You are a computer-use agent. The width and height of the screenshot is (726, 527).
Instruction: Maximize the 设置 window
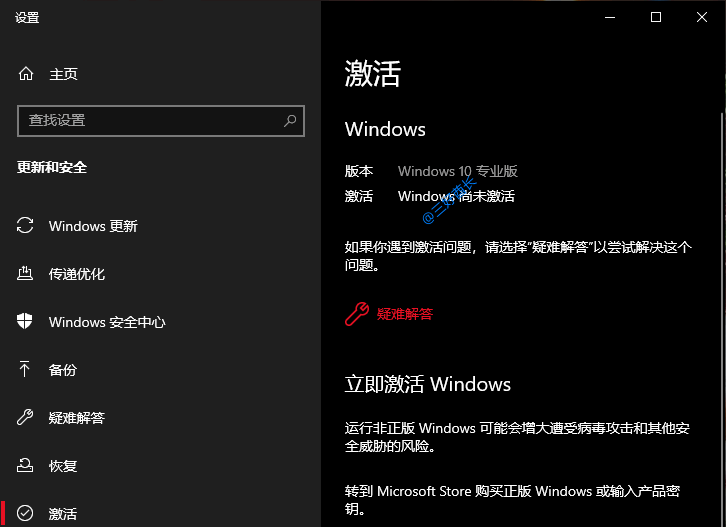(x=656, y=18)
